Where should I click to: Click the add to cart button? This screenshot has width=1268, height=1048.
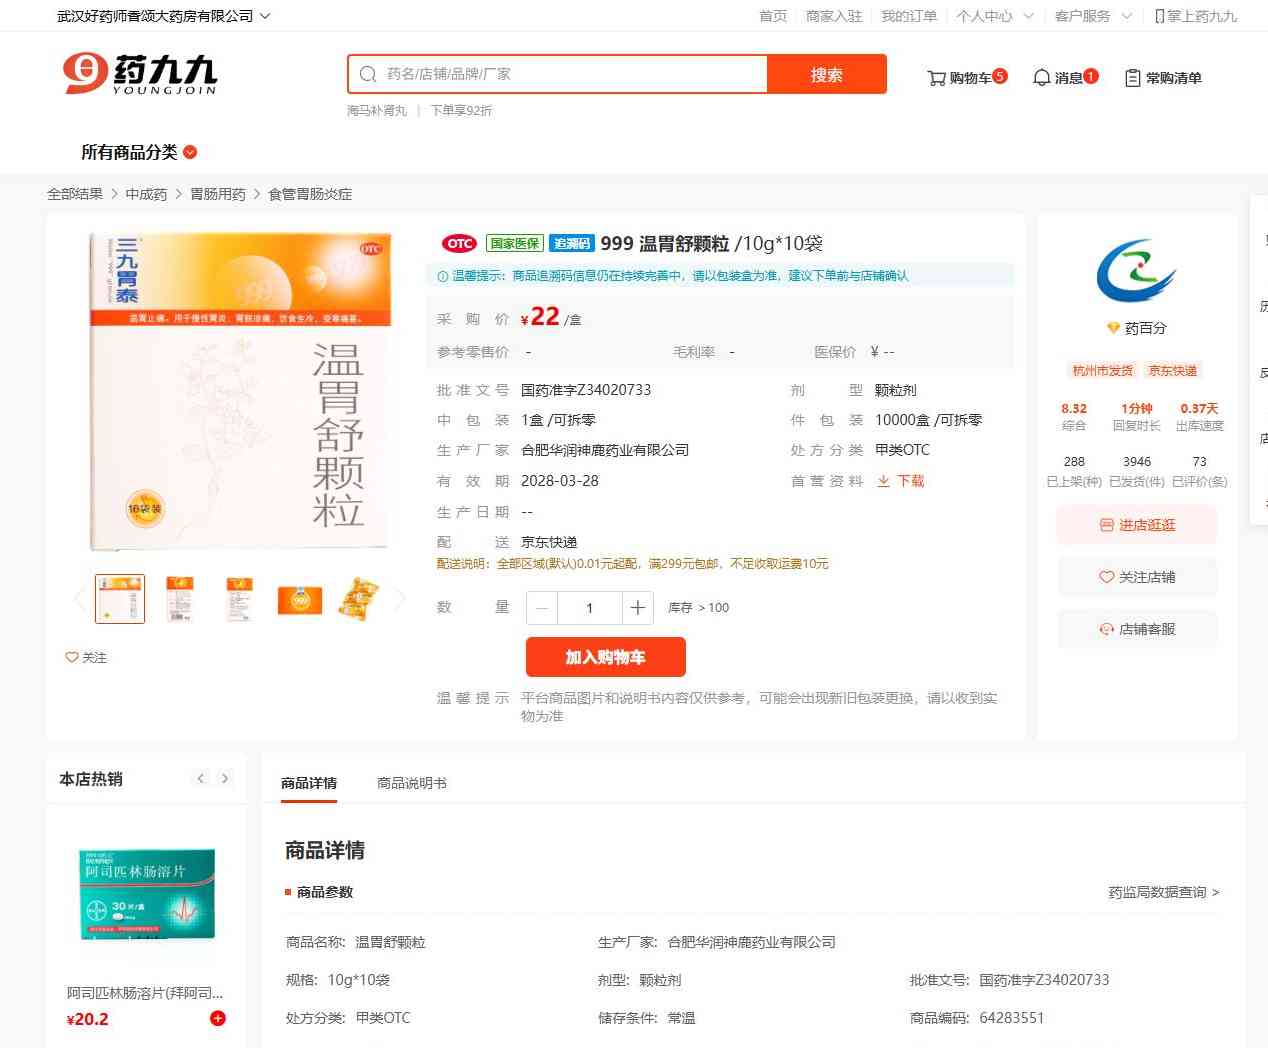pyautogui.click(x=605, y=657)
